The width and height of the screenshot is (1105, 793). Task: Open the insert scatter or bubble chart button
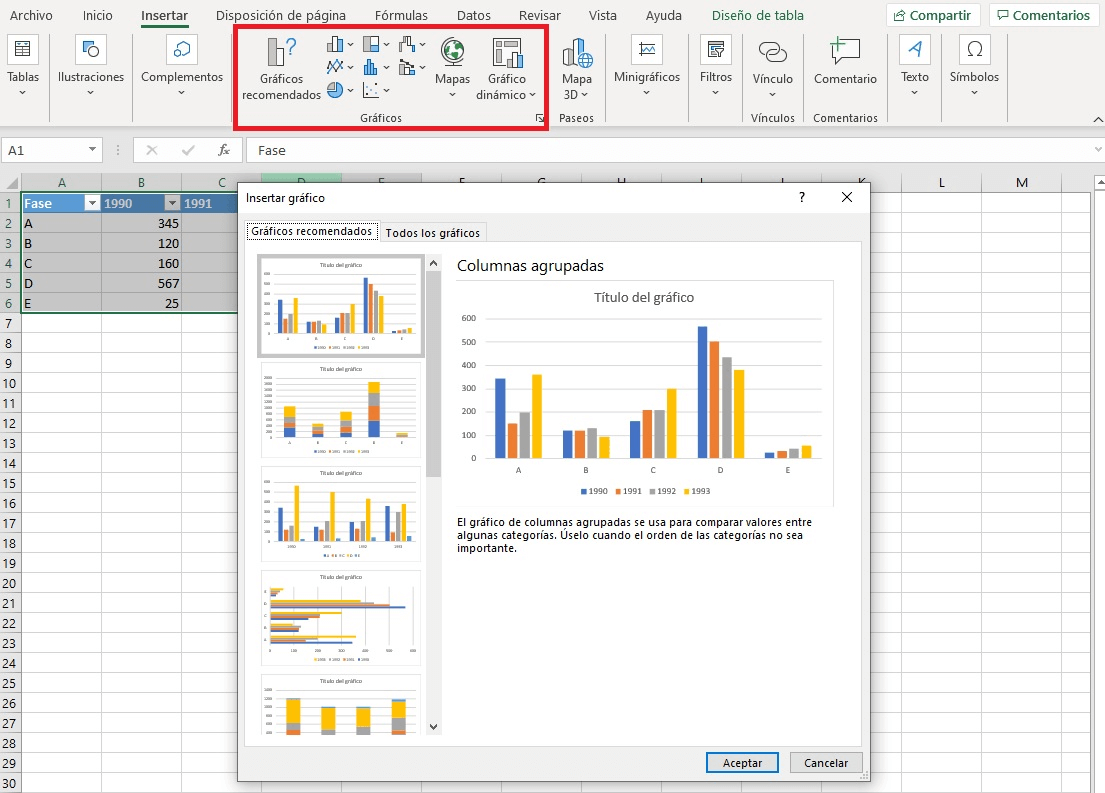[376, 90]
